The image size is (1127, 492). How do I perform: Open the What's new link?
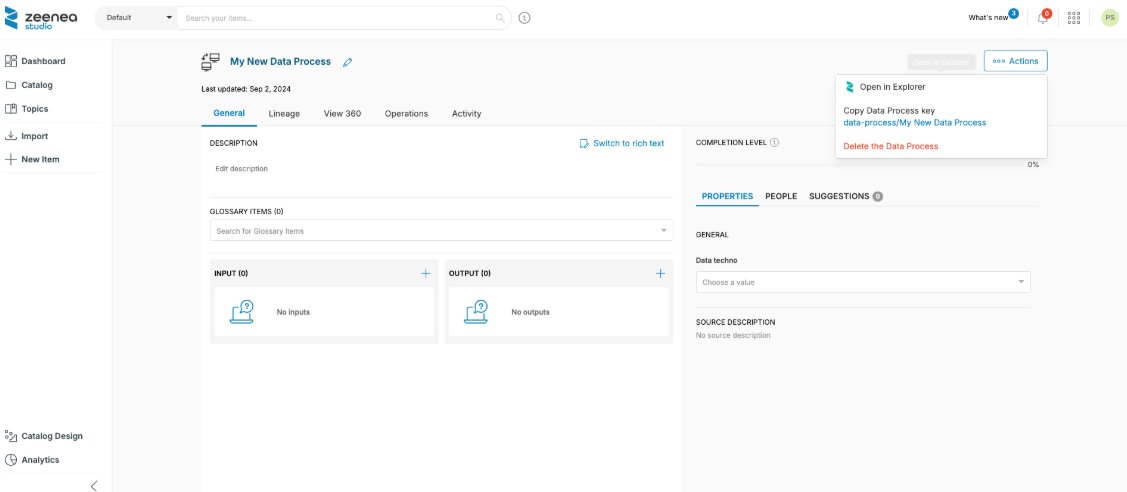pos(988,18)
